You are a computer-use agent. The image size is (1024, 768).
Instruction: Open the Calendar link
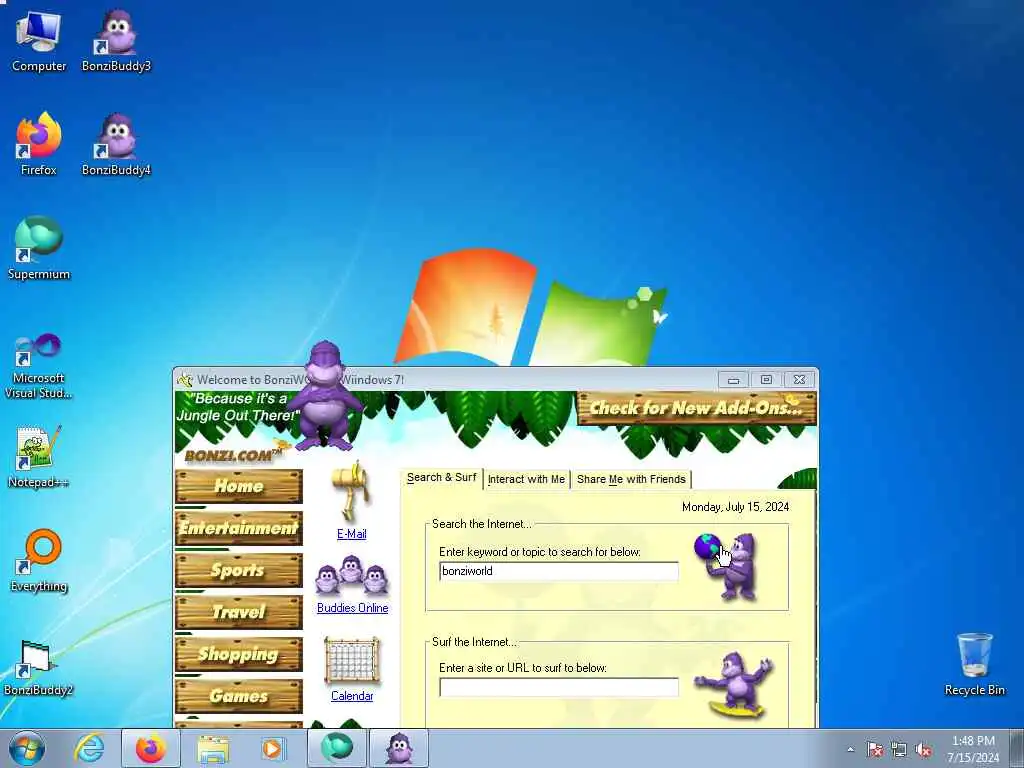352,696
